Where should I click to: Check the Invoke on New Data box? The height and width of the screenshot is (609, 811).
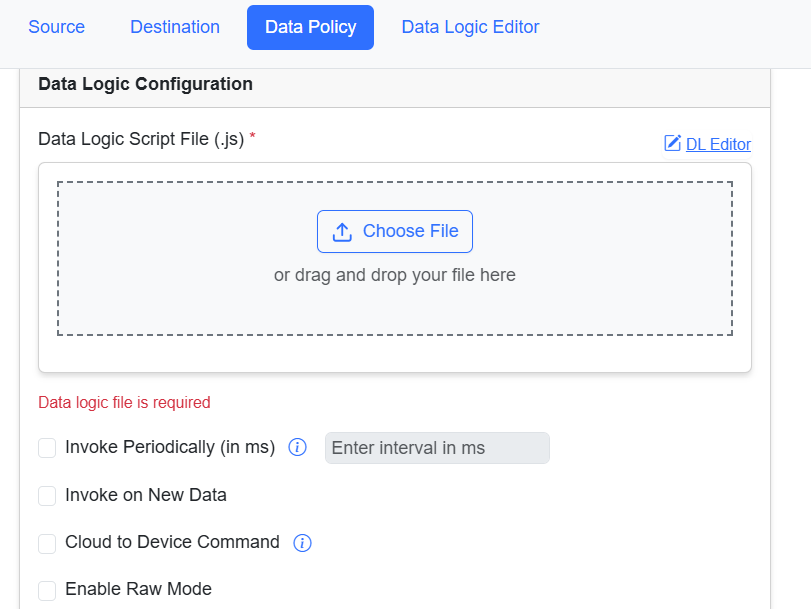point(47,496)
